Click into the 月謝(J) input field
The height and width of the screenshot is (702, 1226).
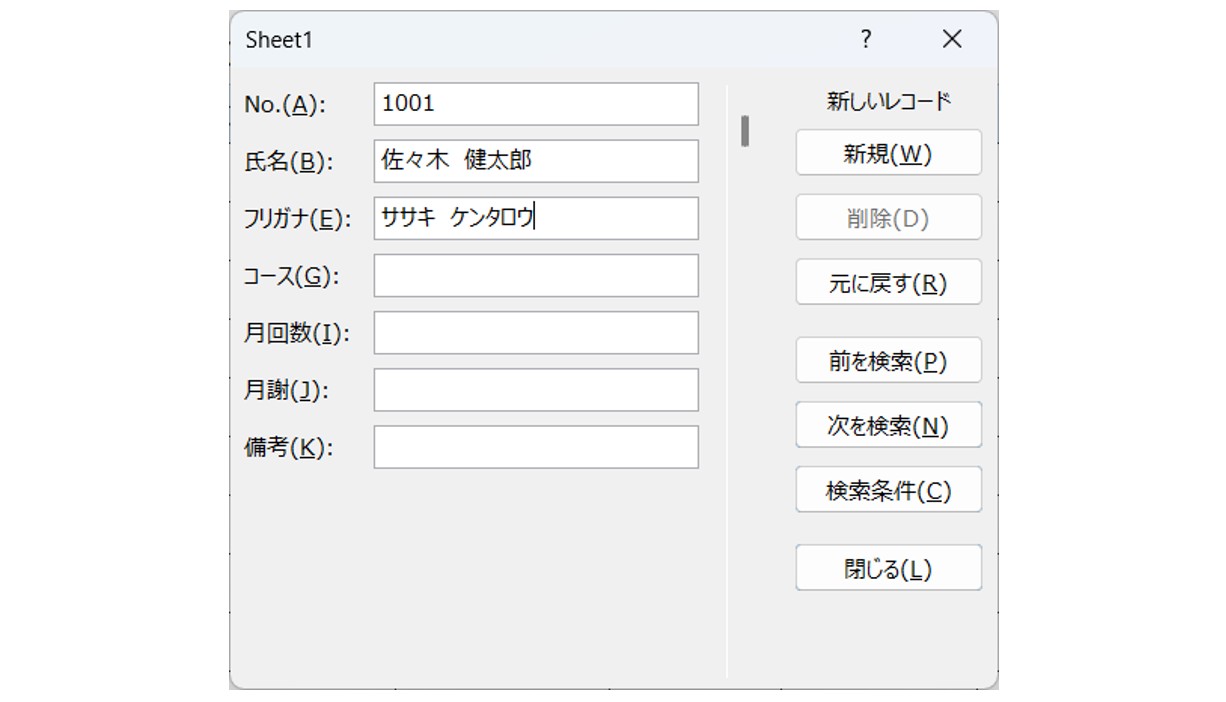tap(536, 390)
